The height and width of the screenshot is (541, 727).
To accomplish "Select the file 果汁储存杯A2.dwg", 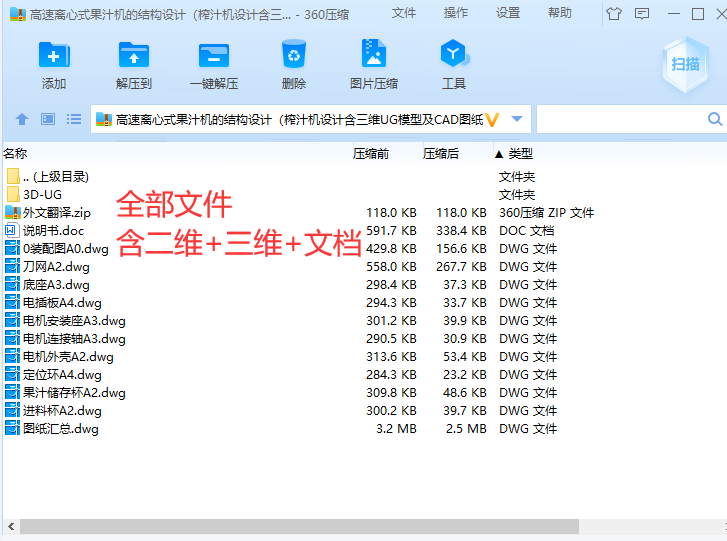I will click(x=74, y=393).
